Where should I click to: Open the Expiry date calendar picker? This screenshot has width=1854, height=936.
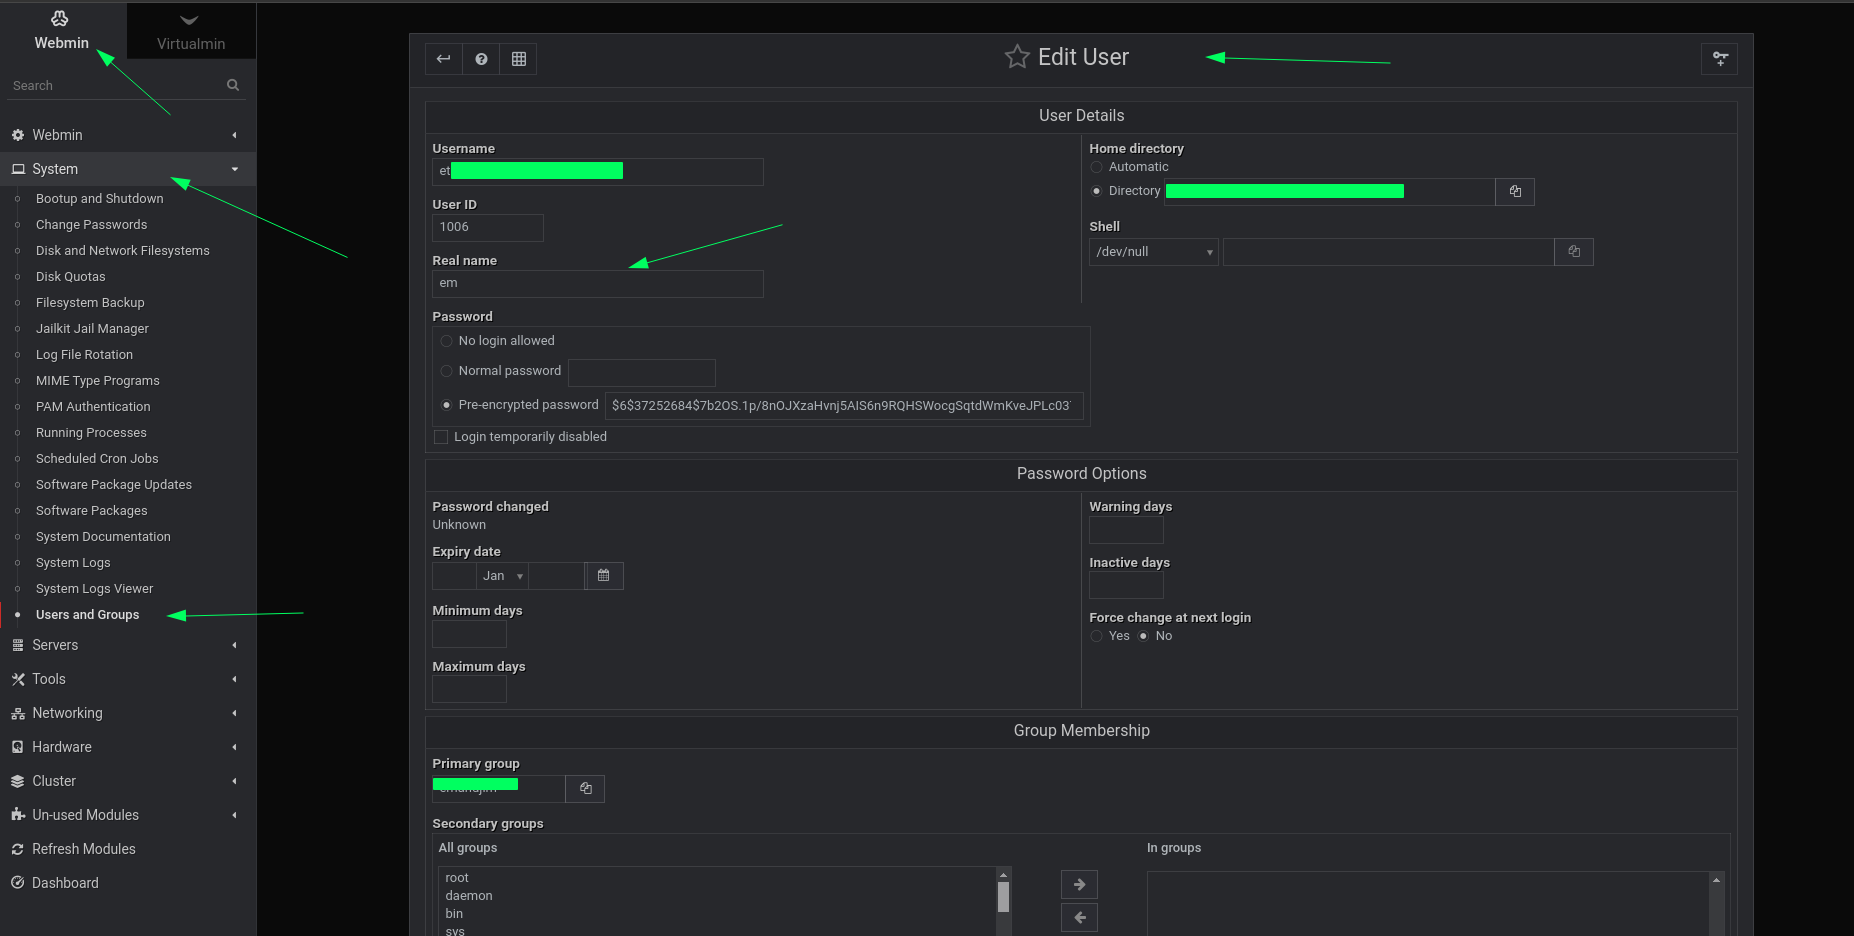pyautogui.click(x=603, y=576)
